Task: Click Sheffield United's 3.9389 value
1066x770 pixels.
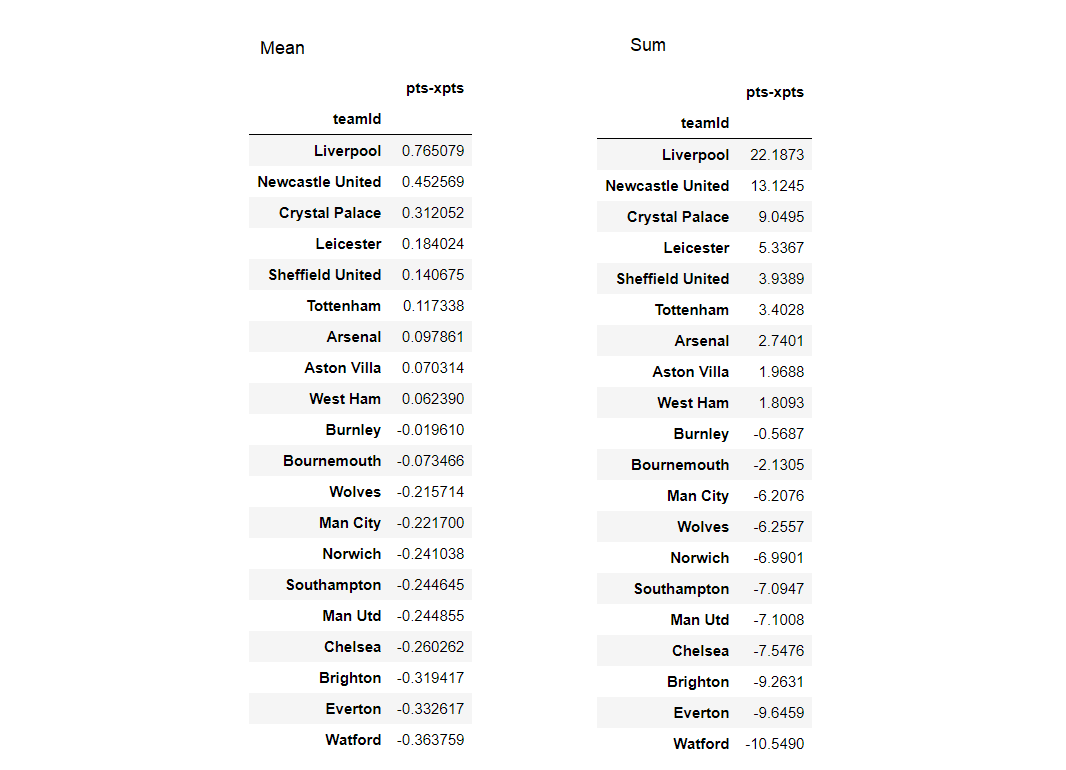Action: (x=781, y=279)
